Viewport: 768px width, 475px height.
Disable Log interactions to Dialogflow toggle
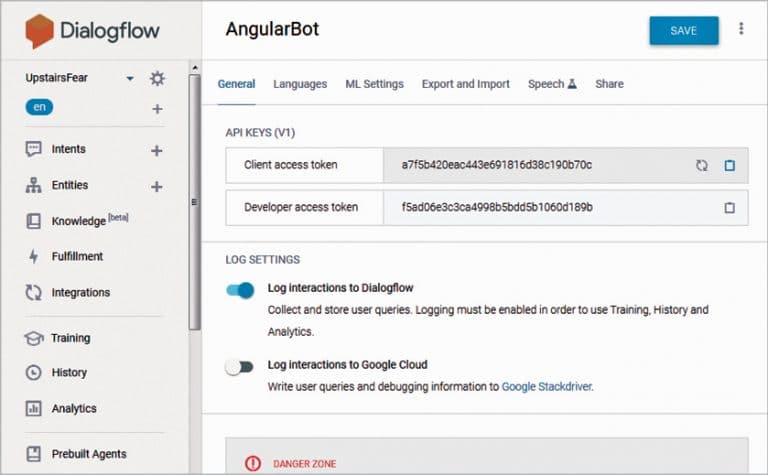pyautogui.click(x=240, y=290)
